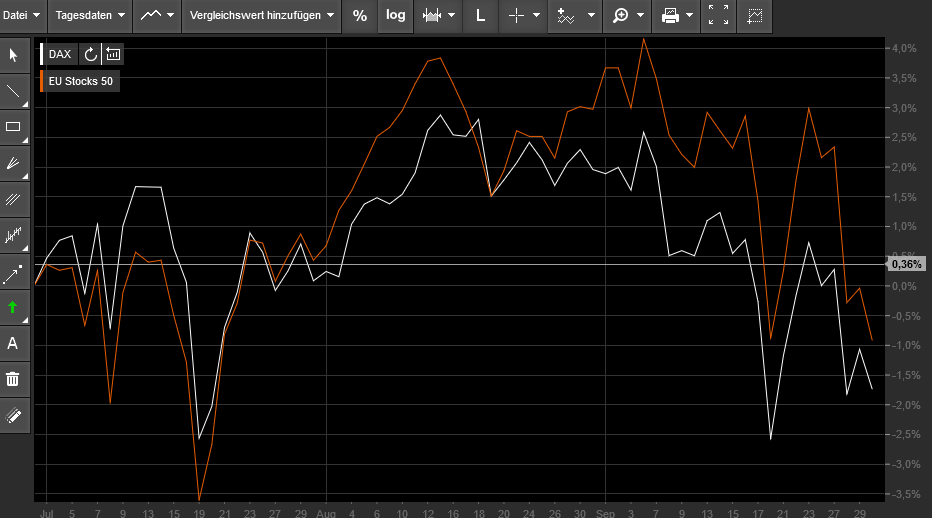Select the green up arrow marker tool

tap(14, 307)
